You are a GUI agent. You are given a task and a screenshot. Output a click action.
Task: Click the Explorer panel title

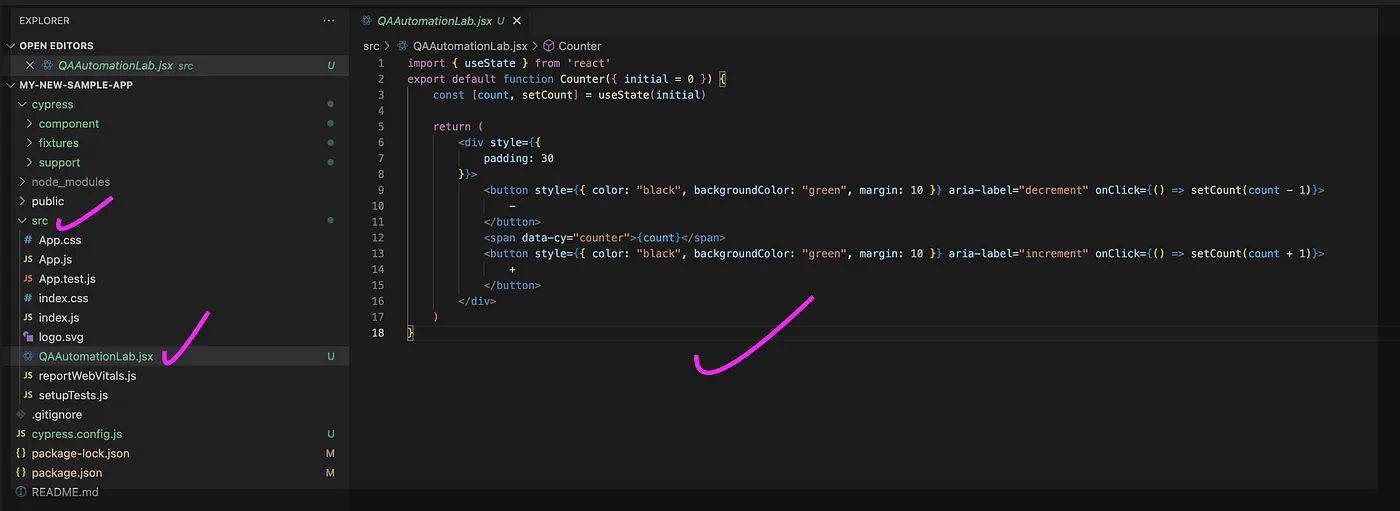(44, 20)
